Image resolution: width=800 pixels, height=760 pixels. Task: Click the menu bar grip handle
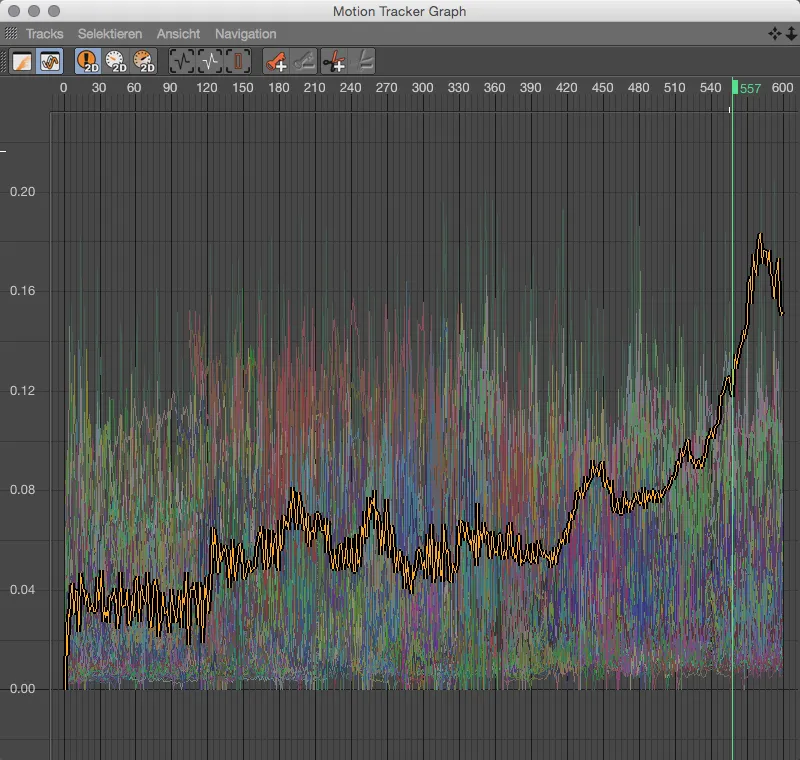11,34
